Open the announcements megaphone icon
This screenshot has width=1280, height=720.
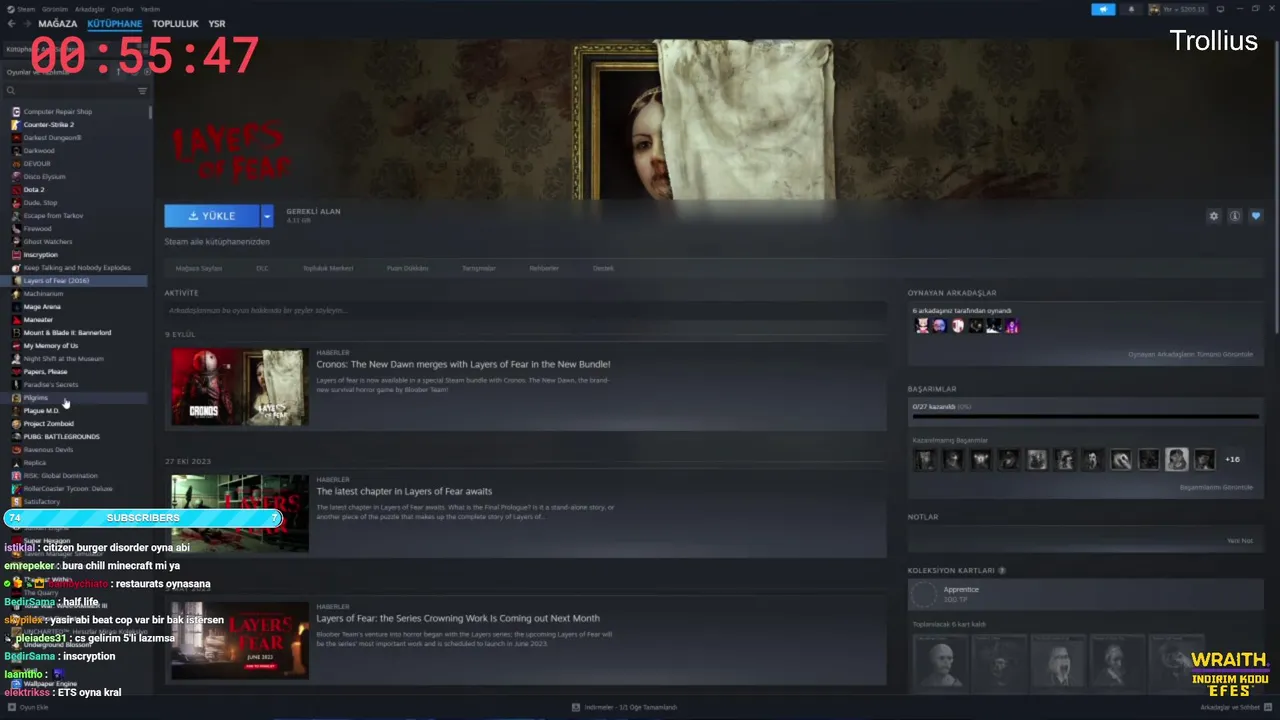coord(1103,9)
